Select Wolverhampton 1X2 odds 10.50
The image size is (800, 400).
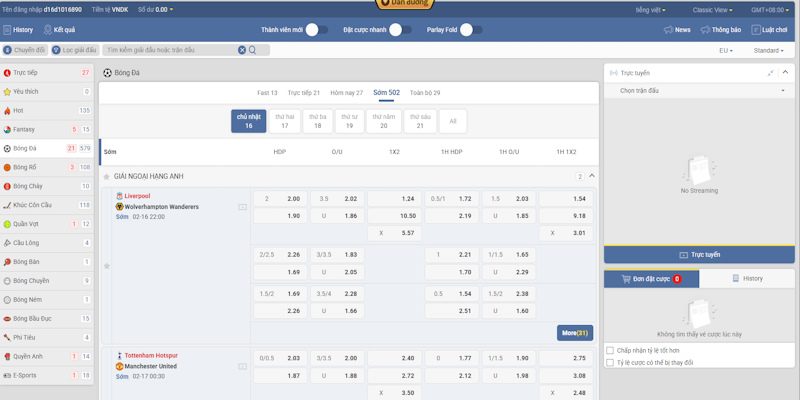394,216
